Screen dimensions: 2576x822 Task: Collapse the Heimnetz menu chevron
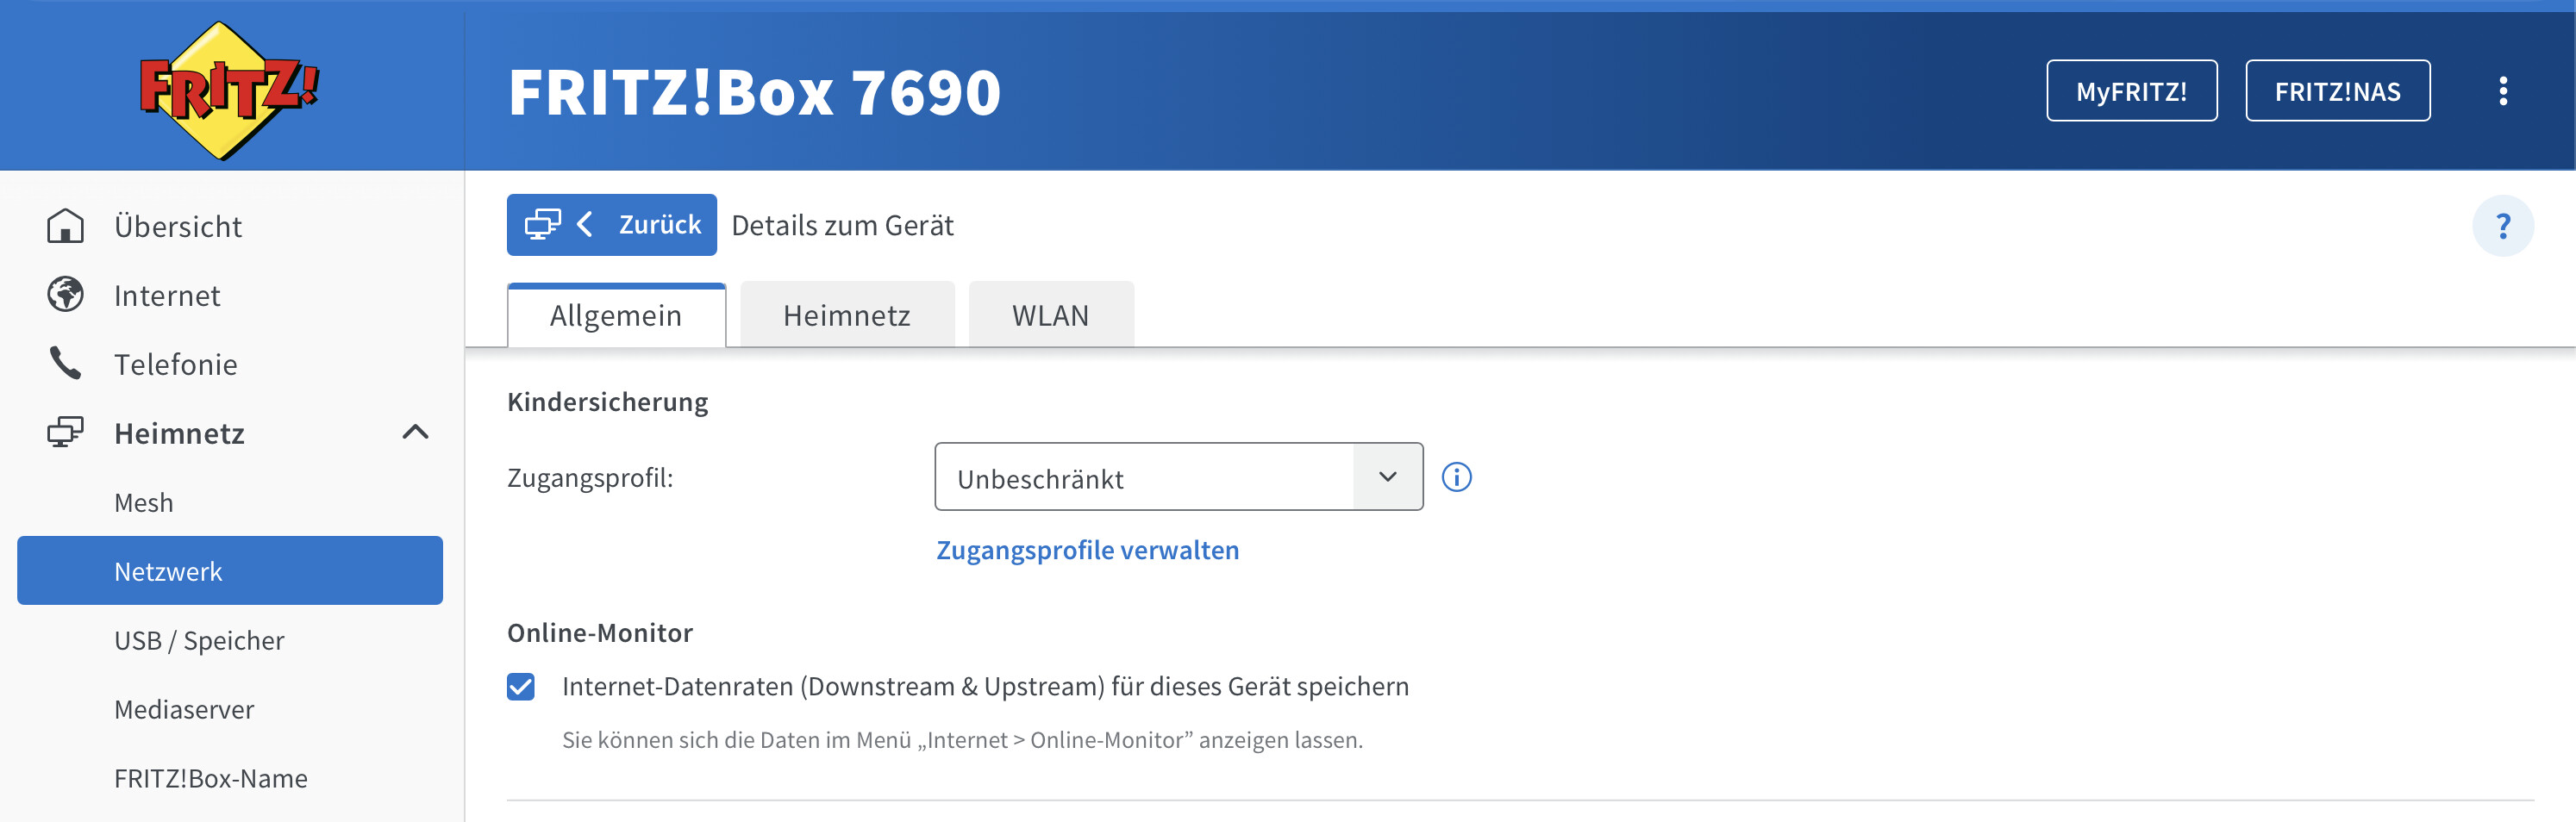tap(415, 433)
